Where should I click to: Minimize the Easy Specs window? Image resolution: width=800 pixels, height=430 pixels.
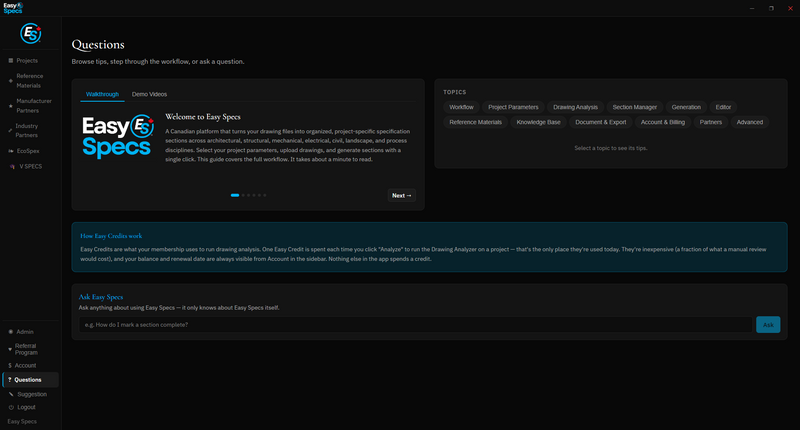pos(752,8)
